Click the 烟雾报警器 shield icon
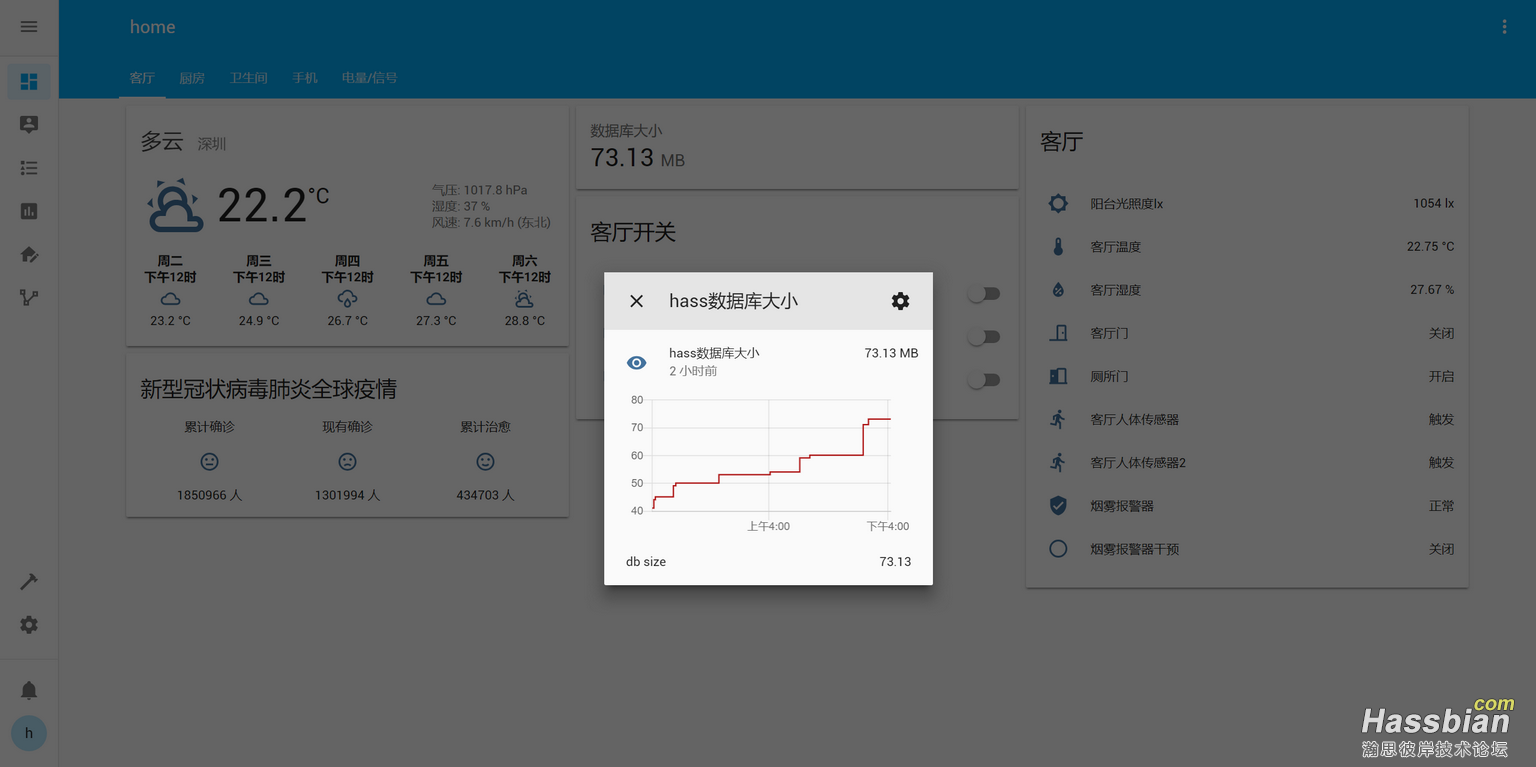 click(1058, 505)
